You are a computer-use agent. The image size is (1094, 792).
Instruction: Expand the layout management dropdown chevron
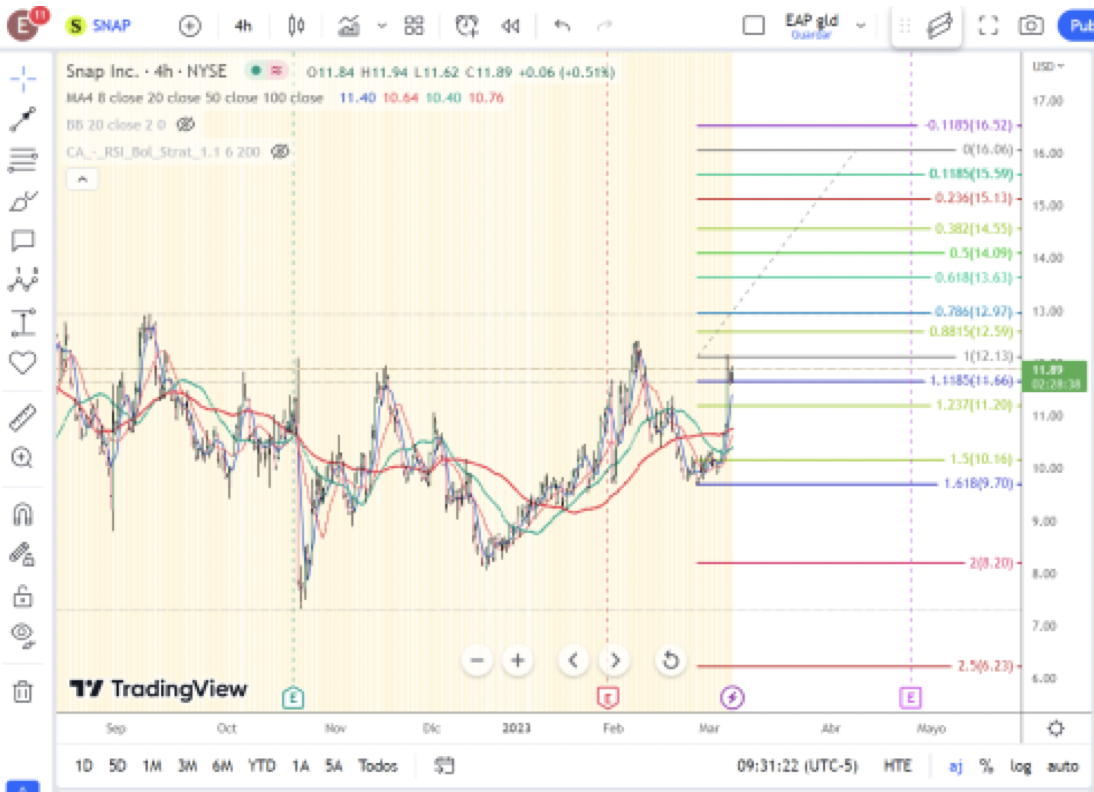861,26
